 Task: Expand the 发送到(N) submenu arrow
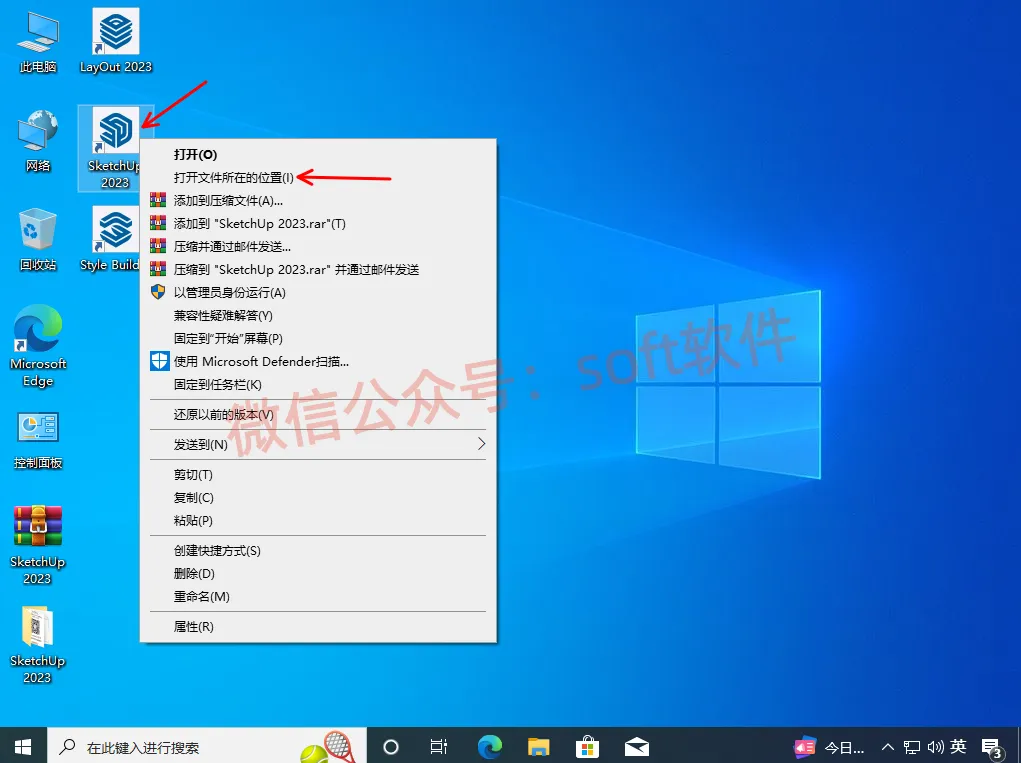click(481, 444)
